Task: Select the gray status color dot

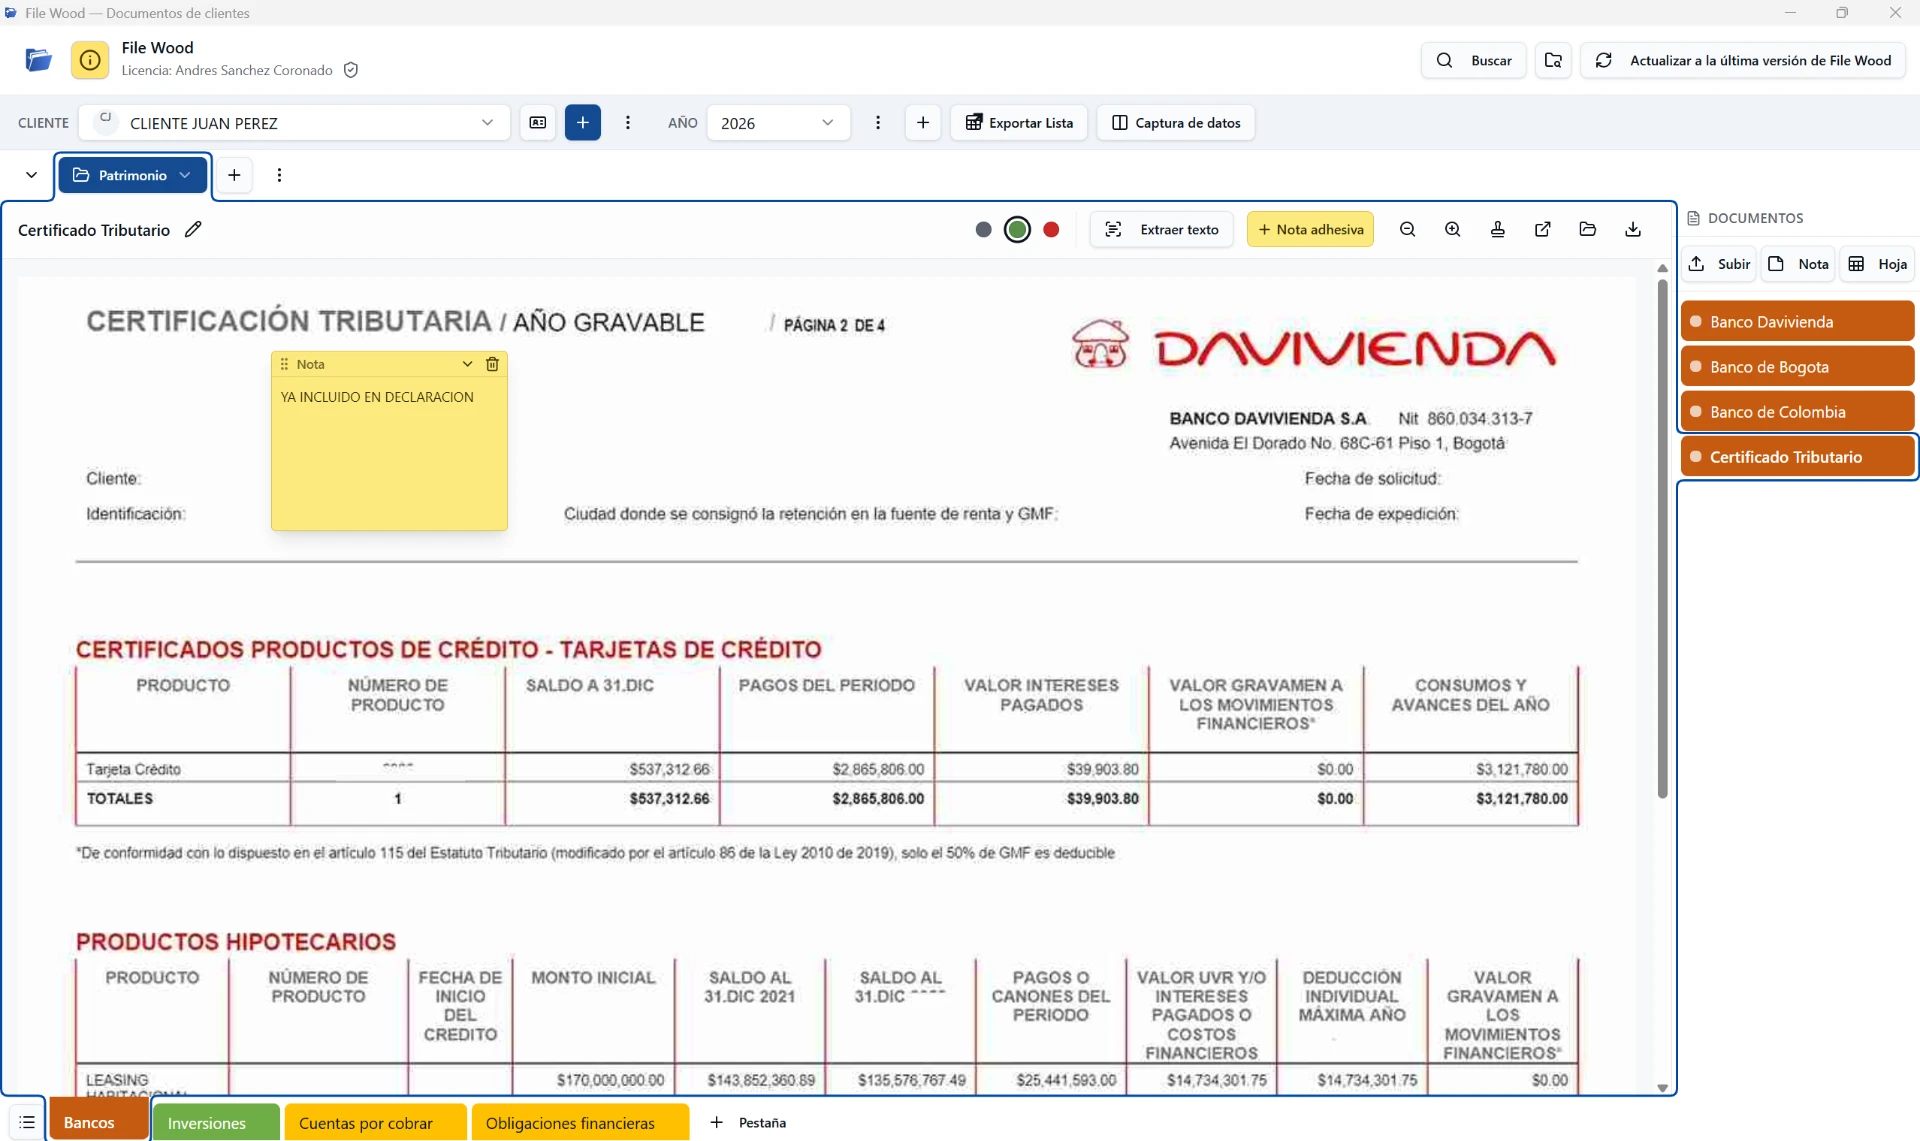Action: [x=983, y=229]
